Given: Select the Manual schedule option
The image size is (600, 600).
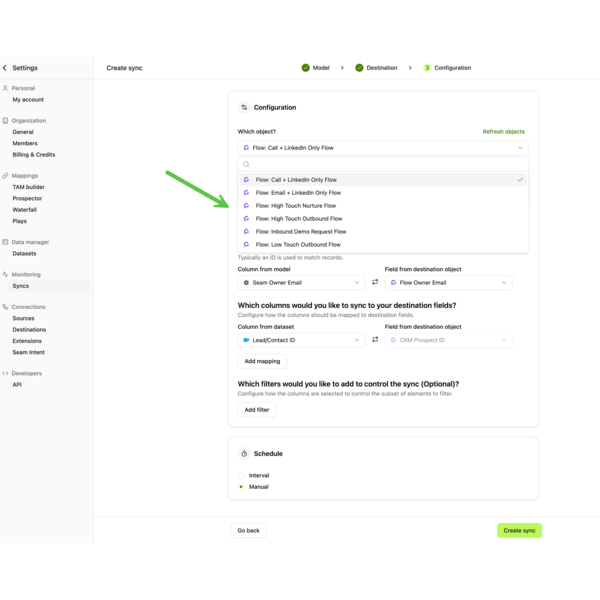Looking at the screenshot, I should point(242,487).
